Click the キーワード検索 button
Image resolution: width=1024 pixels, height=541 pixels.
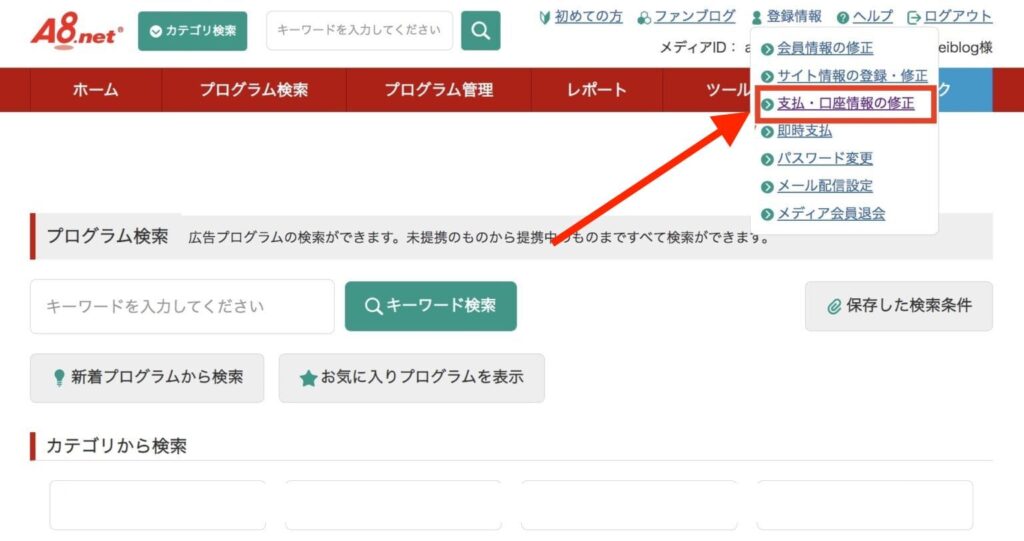[x=430, y=306]
